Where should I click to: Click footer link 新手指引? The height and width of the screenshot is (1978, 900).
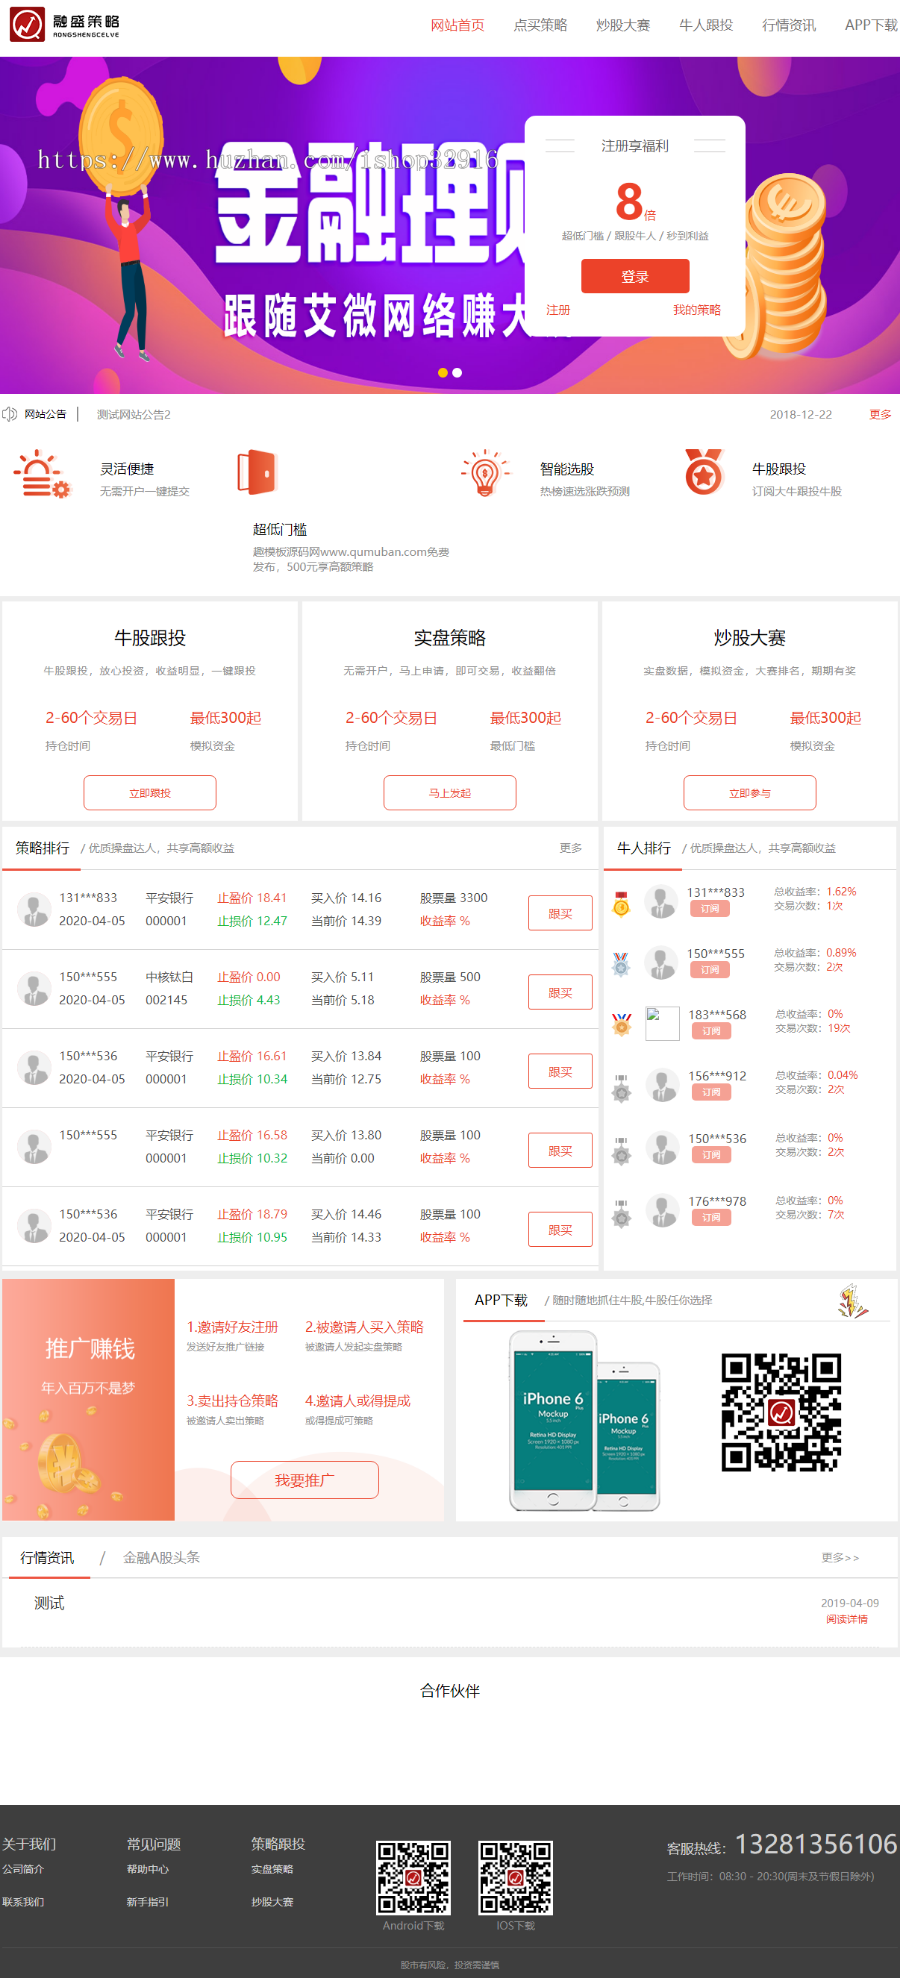tap(148, 1902)
